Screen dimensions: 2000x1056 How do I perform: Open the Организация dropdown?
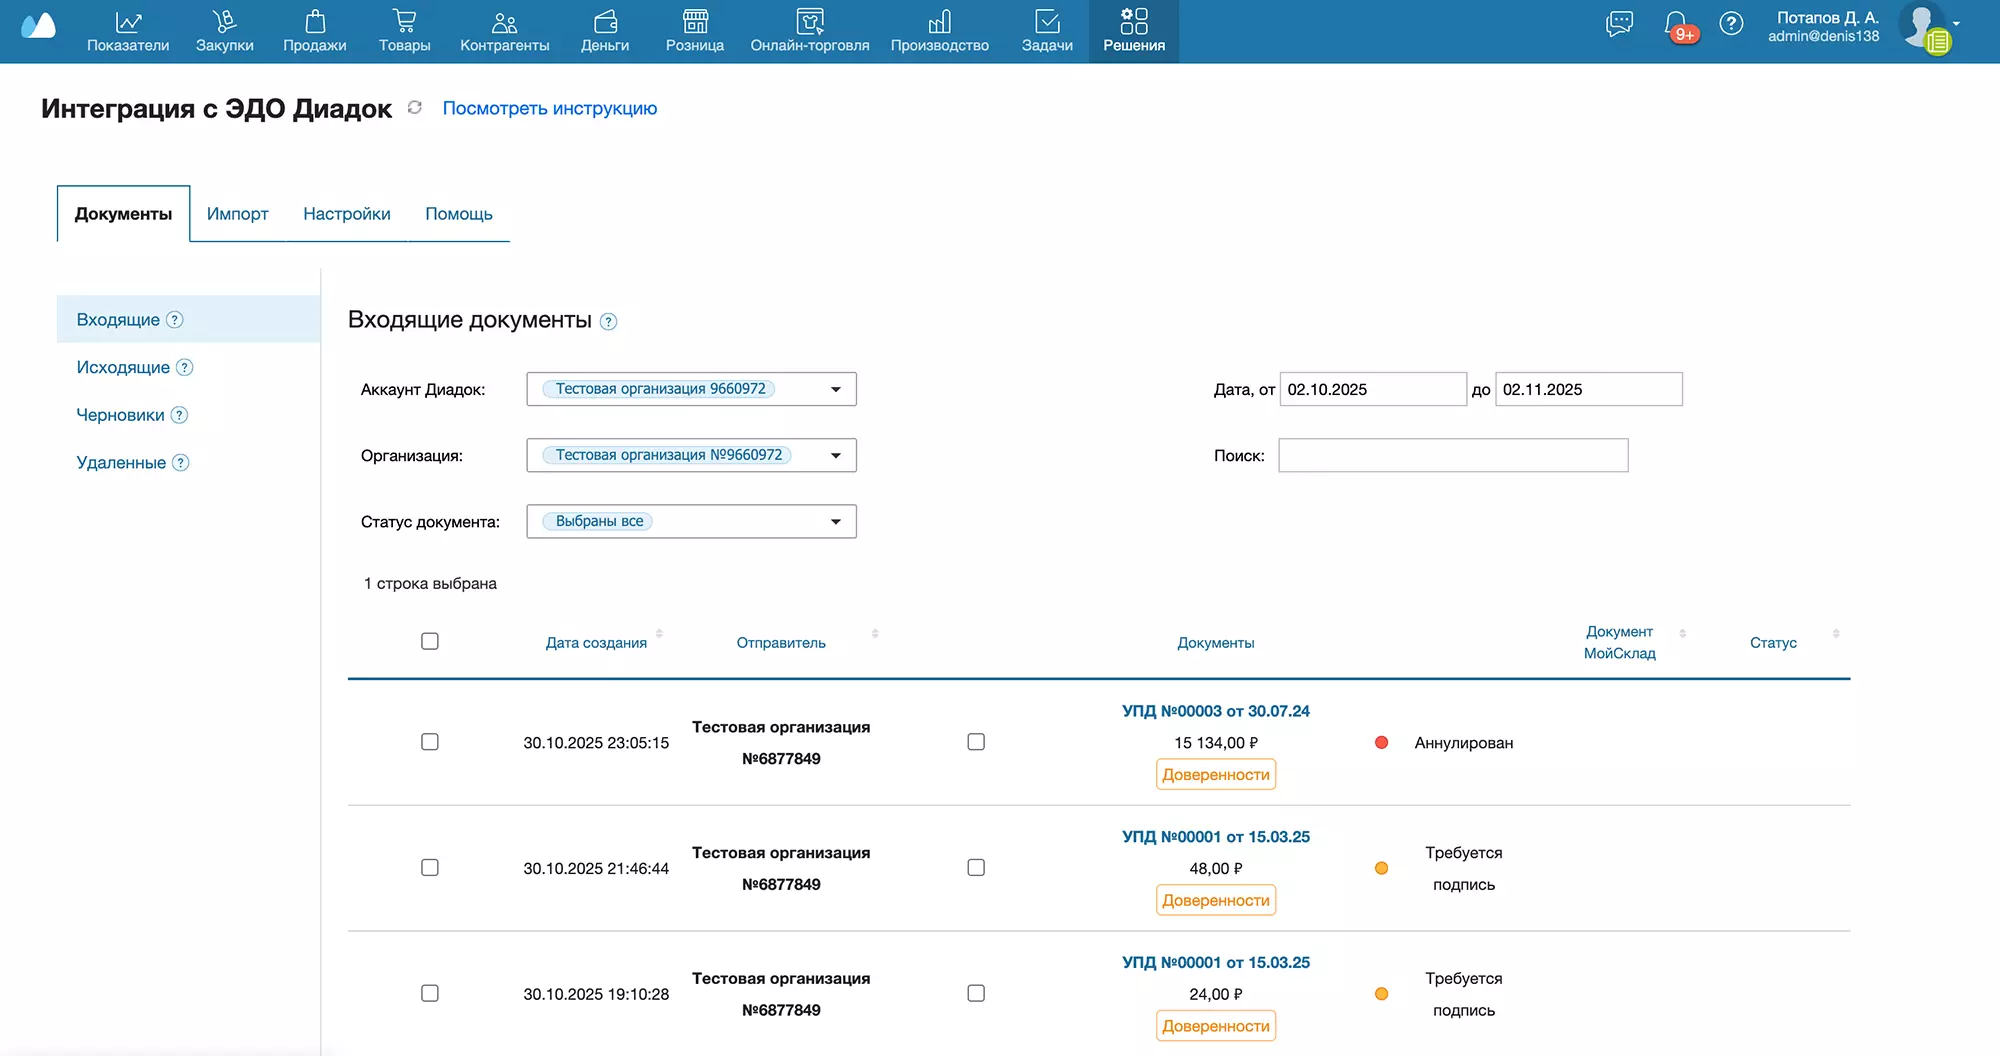click(835, 455)
